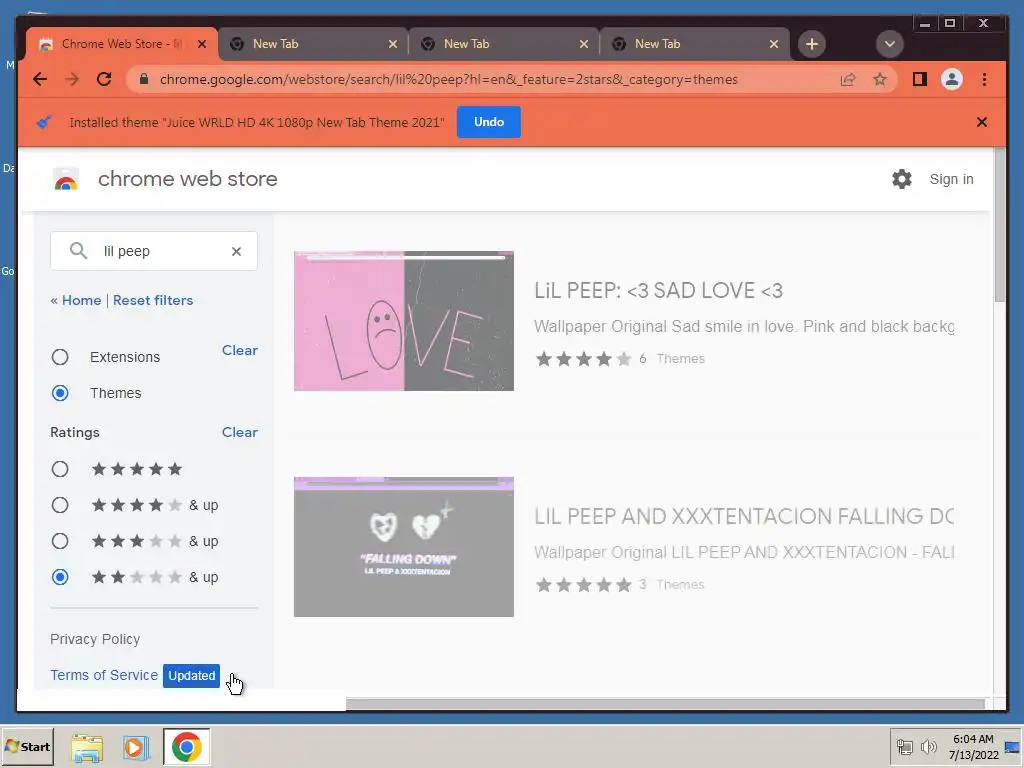This screenshot has width=1024, height=768.
Task: Click the taskbar clock showing 6:04 AM
Action: (x=974, y=746)
